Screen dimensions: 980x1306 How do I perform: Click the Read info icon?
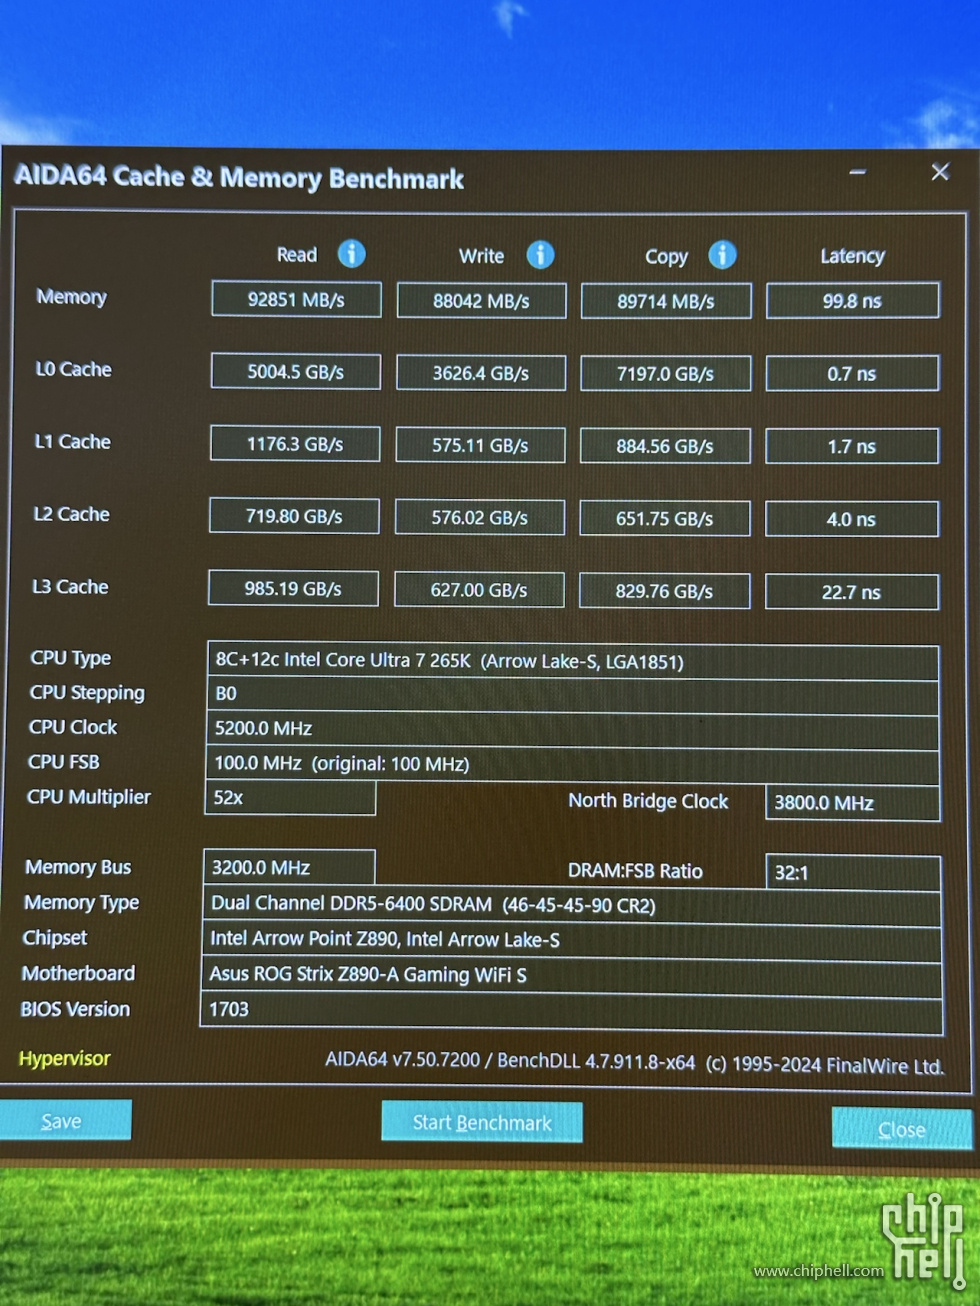pyautogui.click(x=351, y=254)
